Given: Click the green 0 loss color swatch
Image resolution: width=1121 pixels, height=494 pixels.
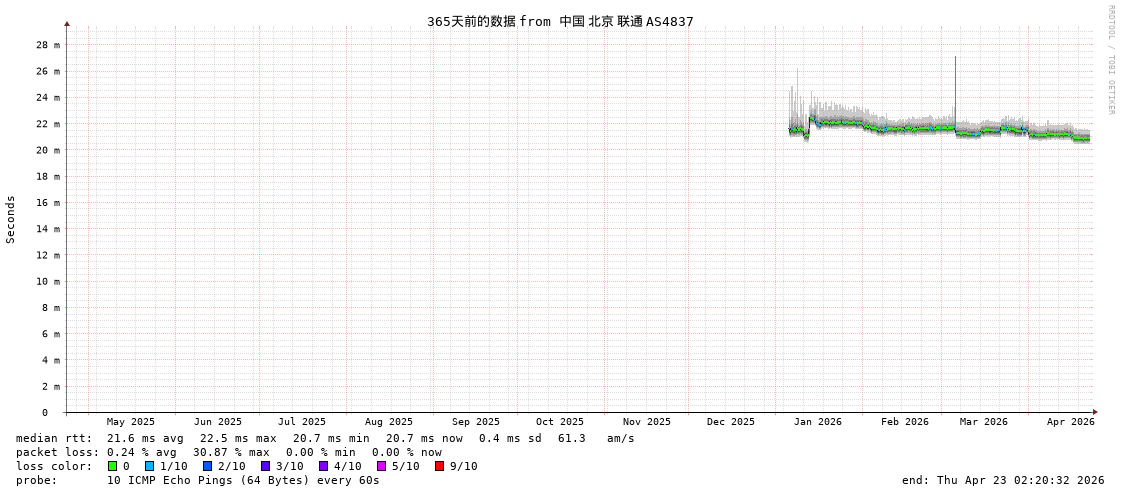Looking at the screenshot, I should click(x=112, y=466).
